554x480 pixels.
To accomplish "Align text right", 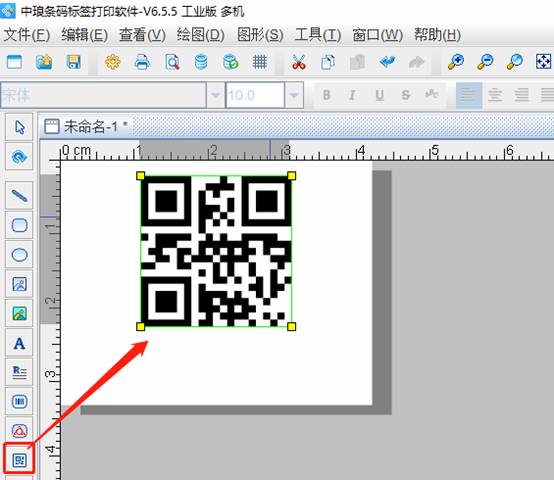I will 521,95.
